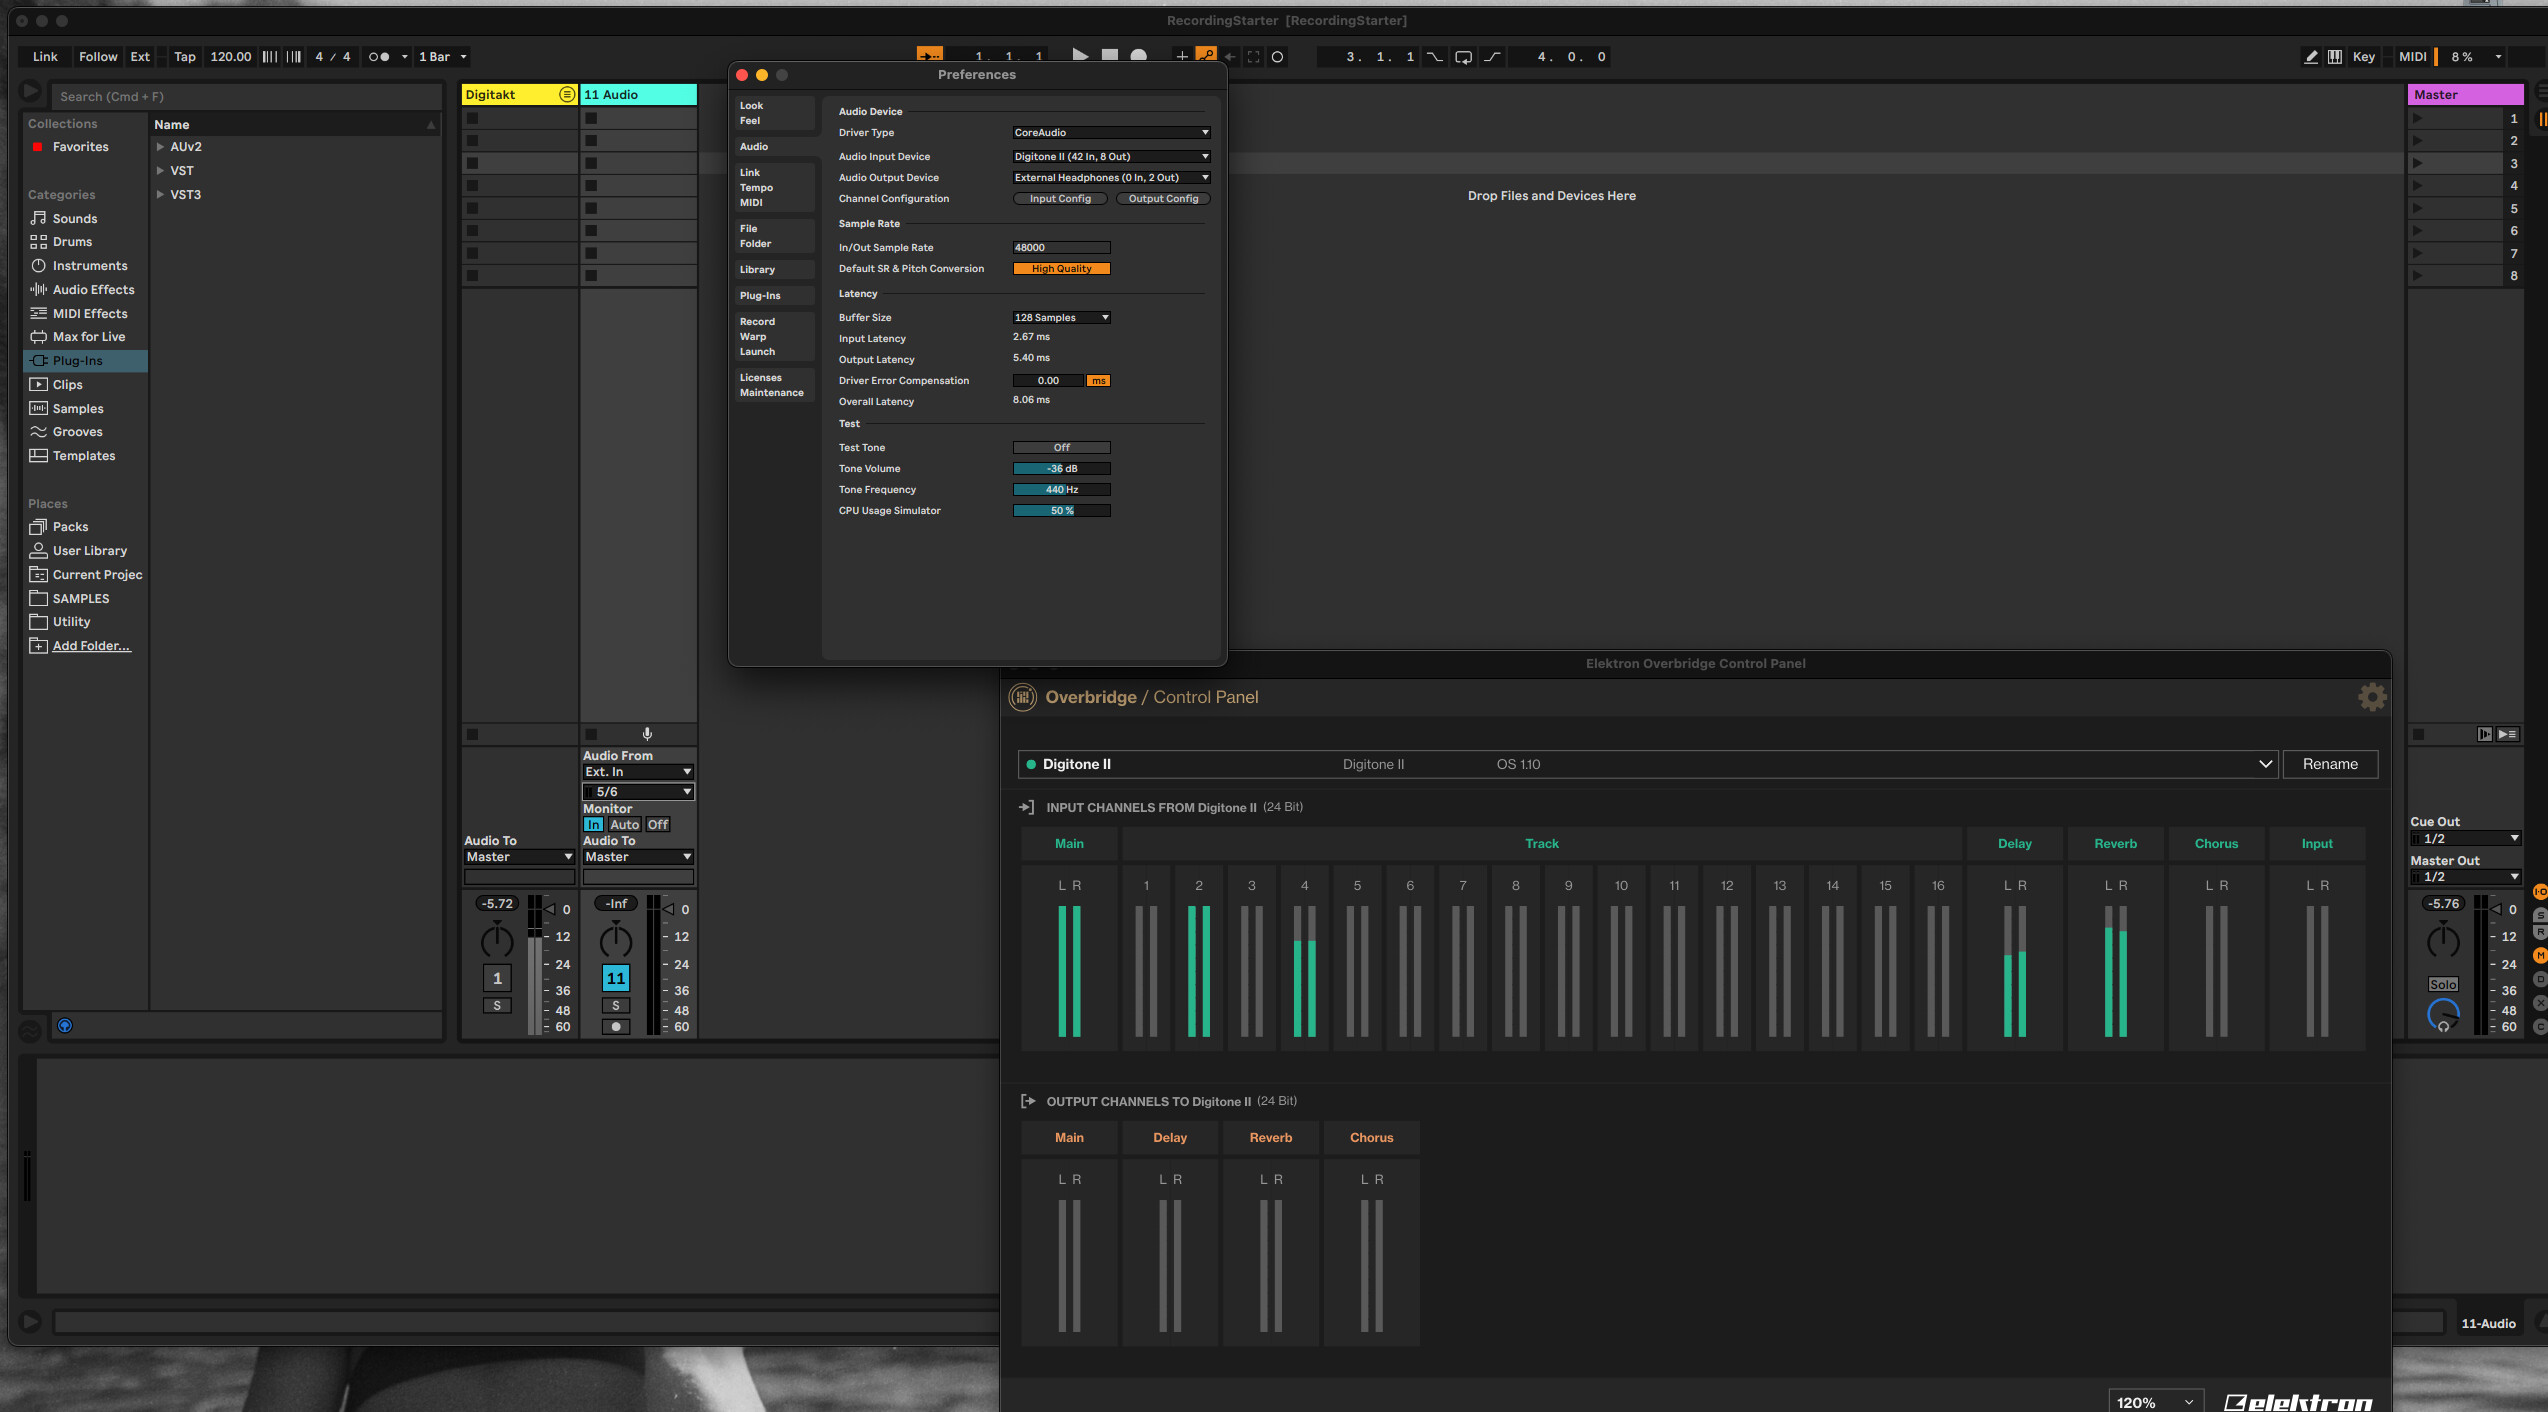Open the Digitone II device selector dropdown
Image resolution: width=2548 pixels, height=1412 pixels.
pyautogui.click(x=1648, y=764)
